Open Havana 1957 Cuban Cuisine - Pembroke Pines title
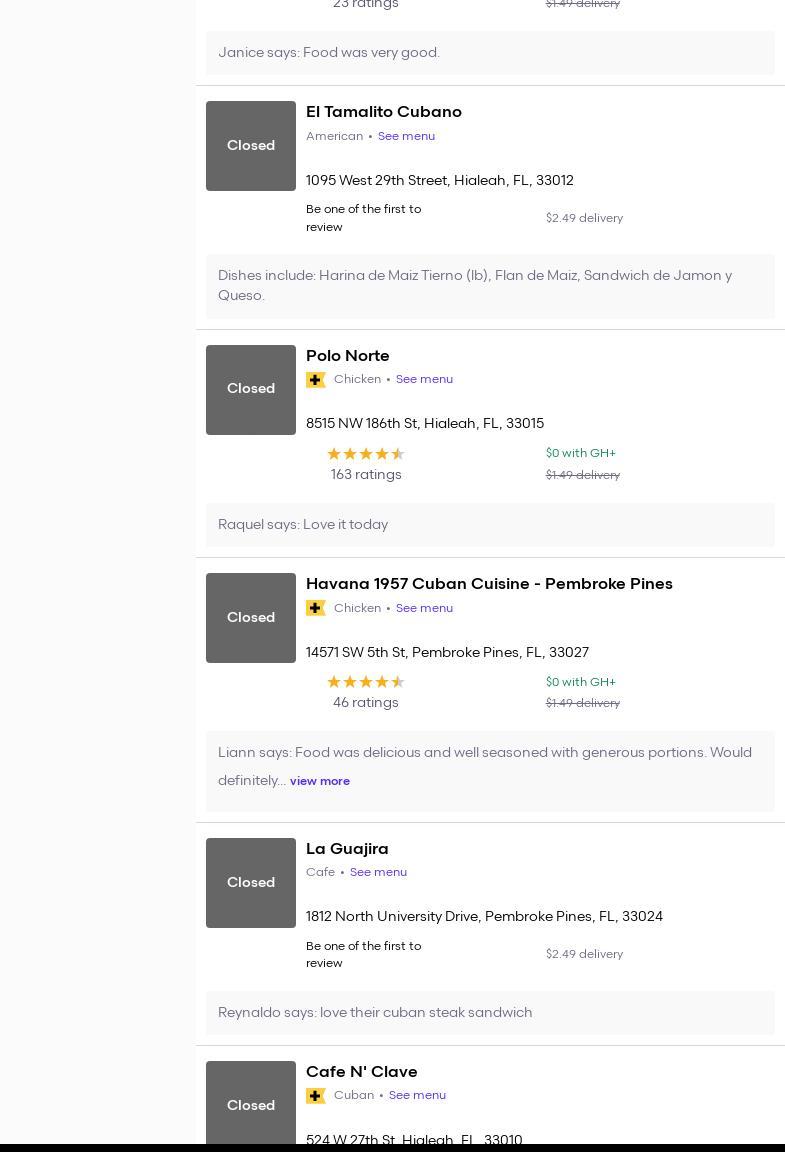The image size is (785, 1152). [489, 584]
